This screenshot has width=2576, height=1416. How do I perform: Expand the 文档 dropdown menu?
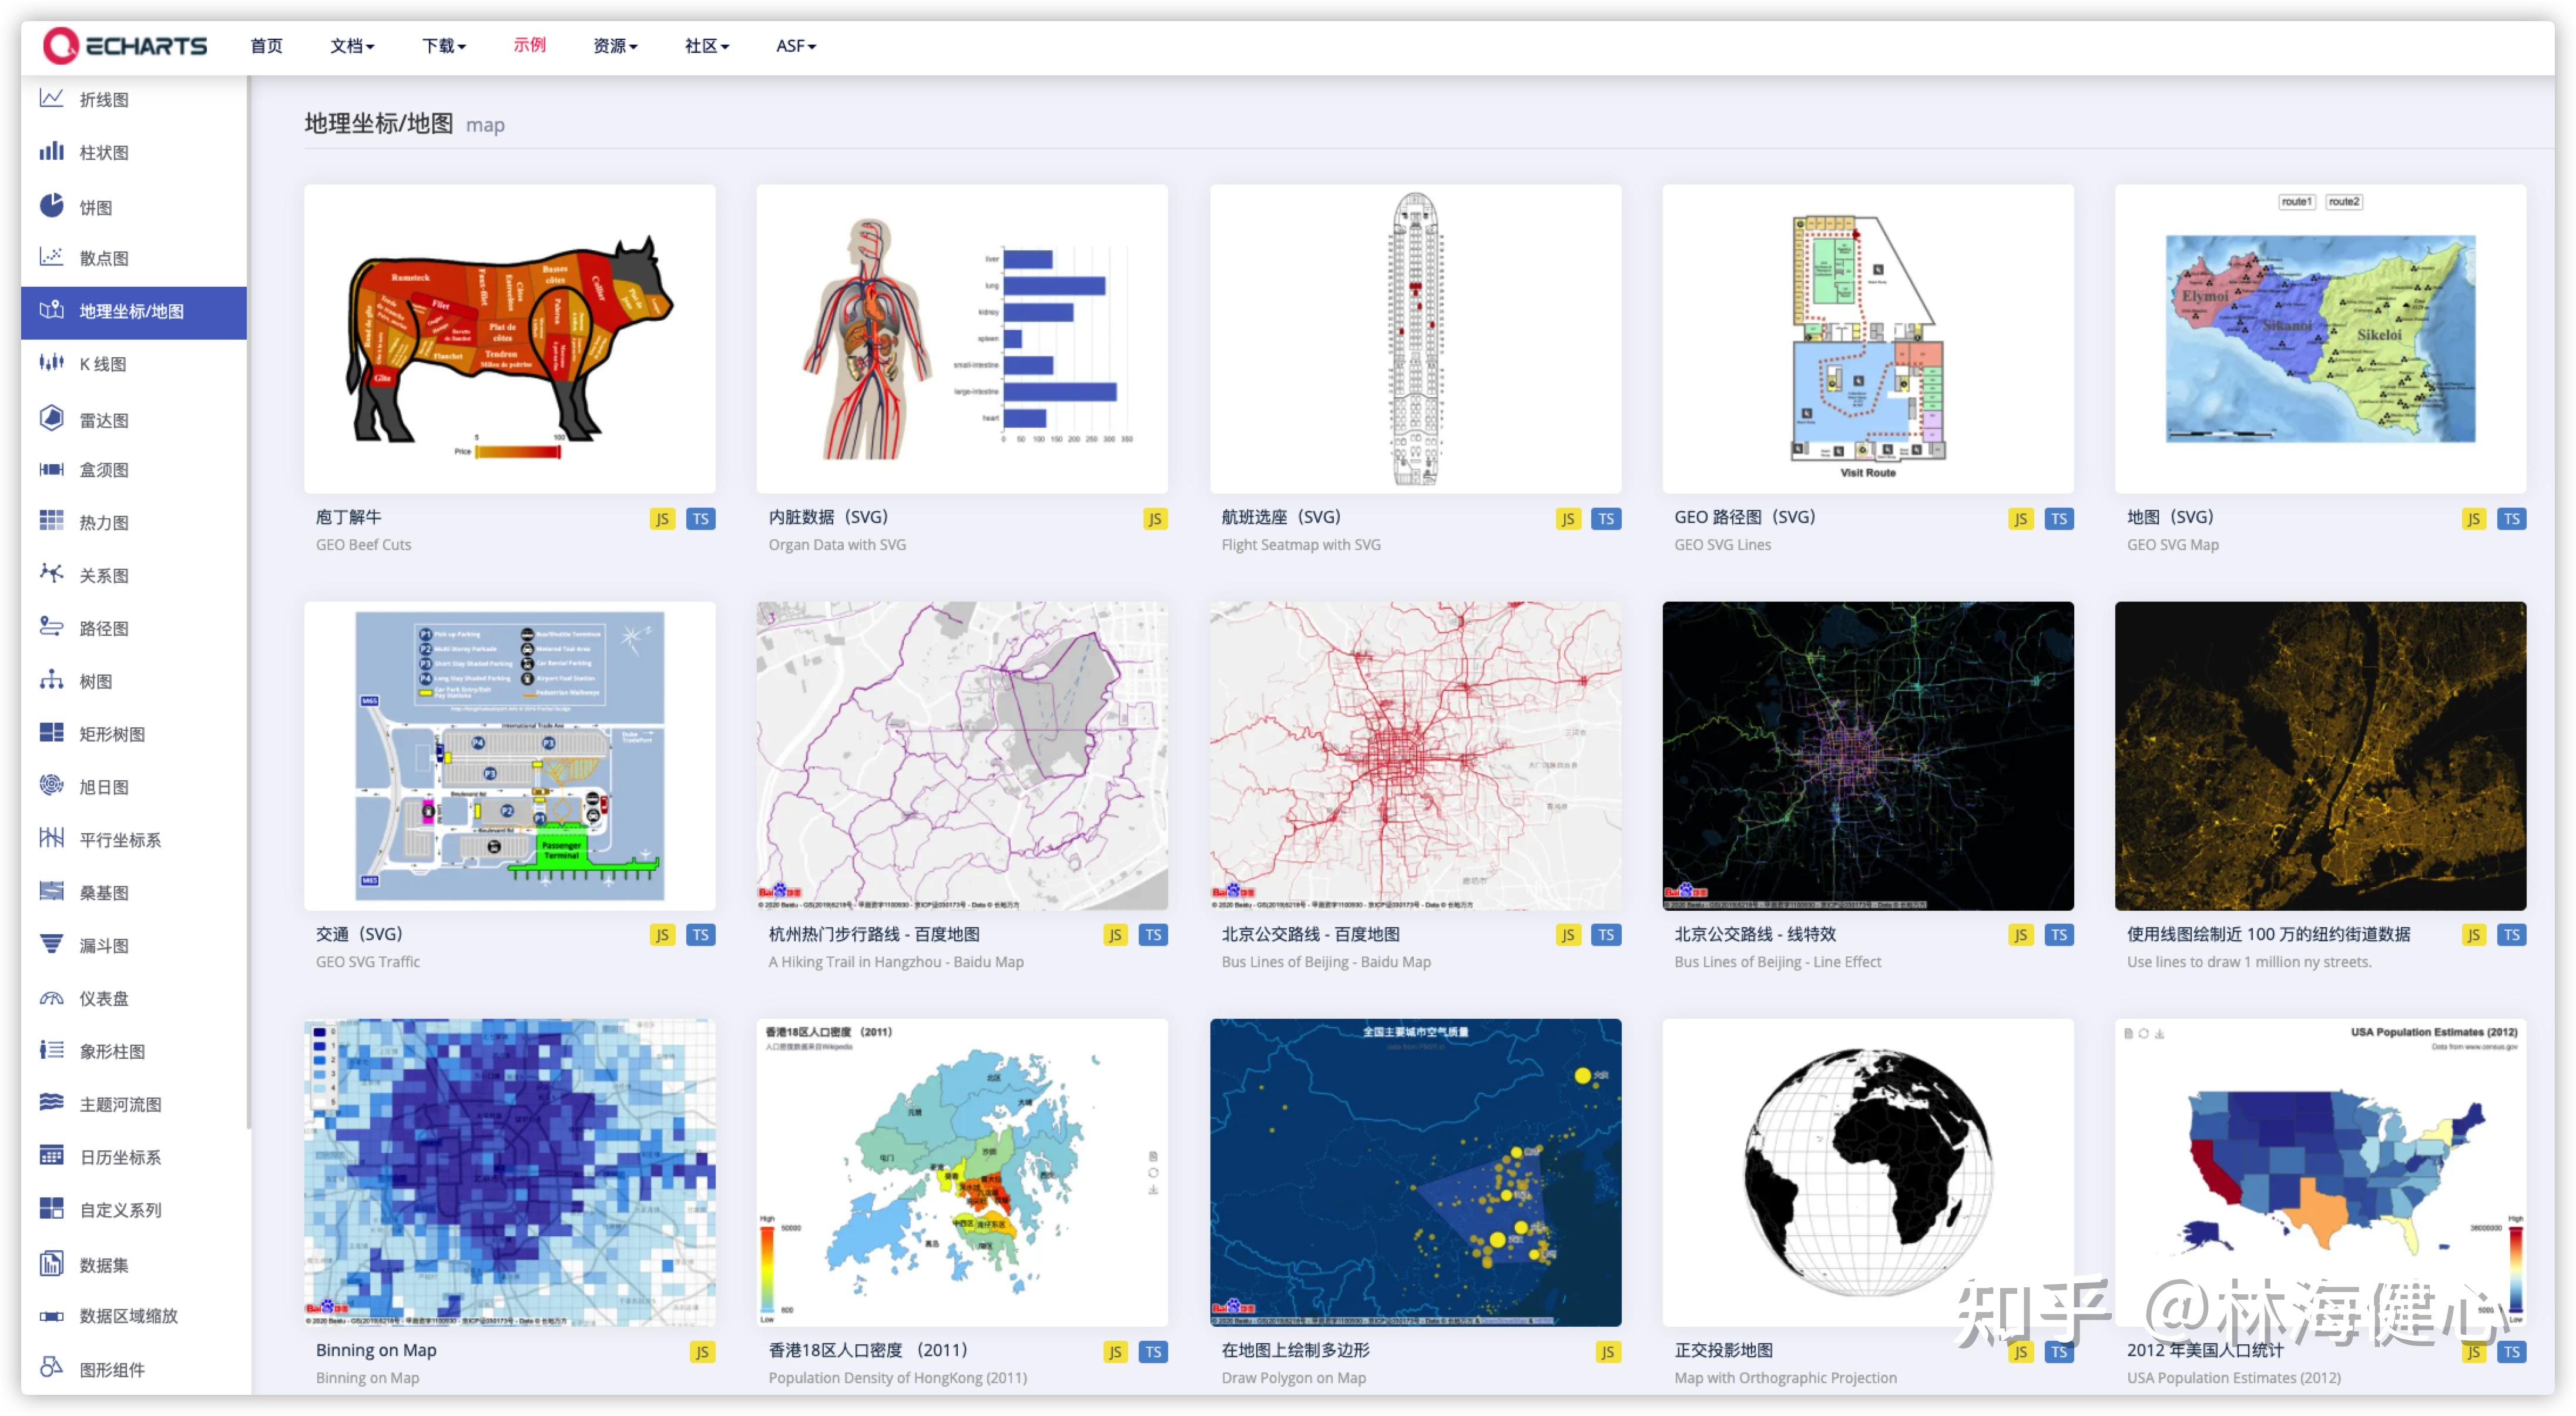pos(352,46)
